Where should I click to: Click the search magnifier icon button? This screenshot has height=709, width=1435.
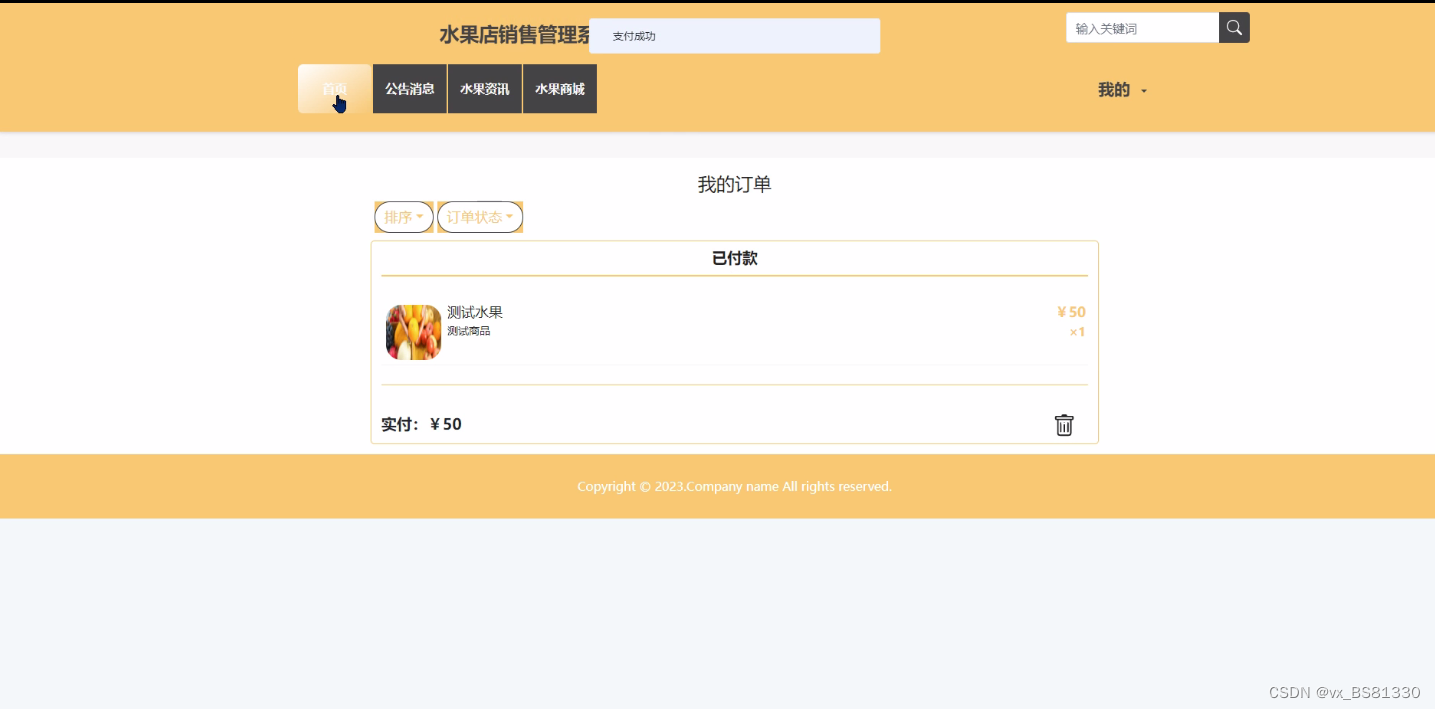(1234, 28)
